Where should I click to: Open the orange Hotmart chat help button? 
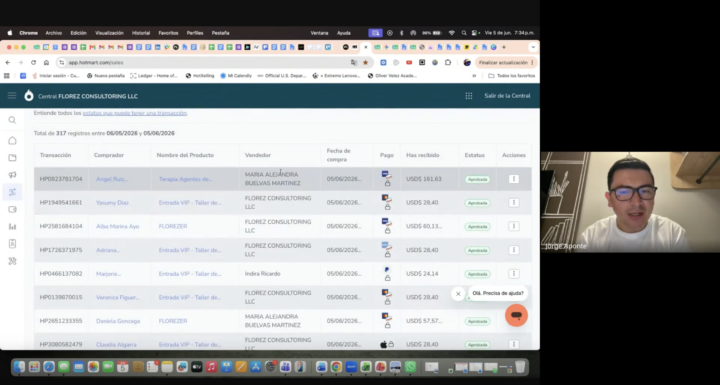click(x=516, y=316)
